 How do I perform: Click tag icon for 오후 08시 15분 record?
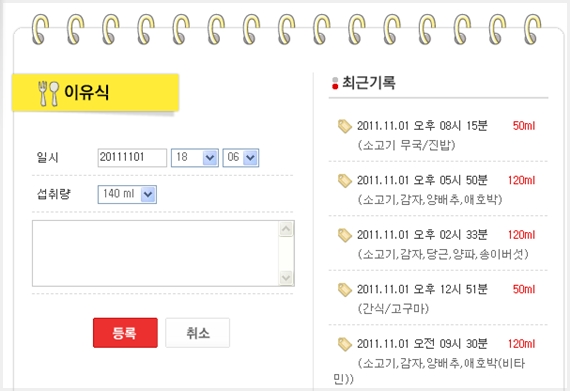(x=344, y=126)
